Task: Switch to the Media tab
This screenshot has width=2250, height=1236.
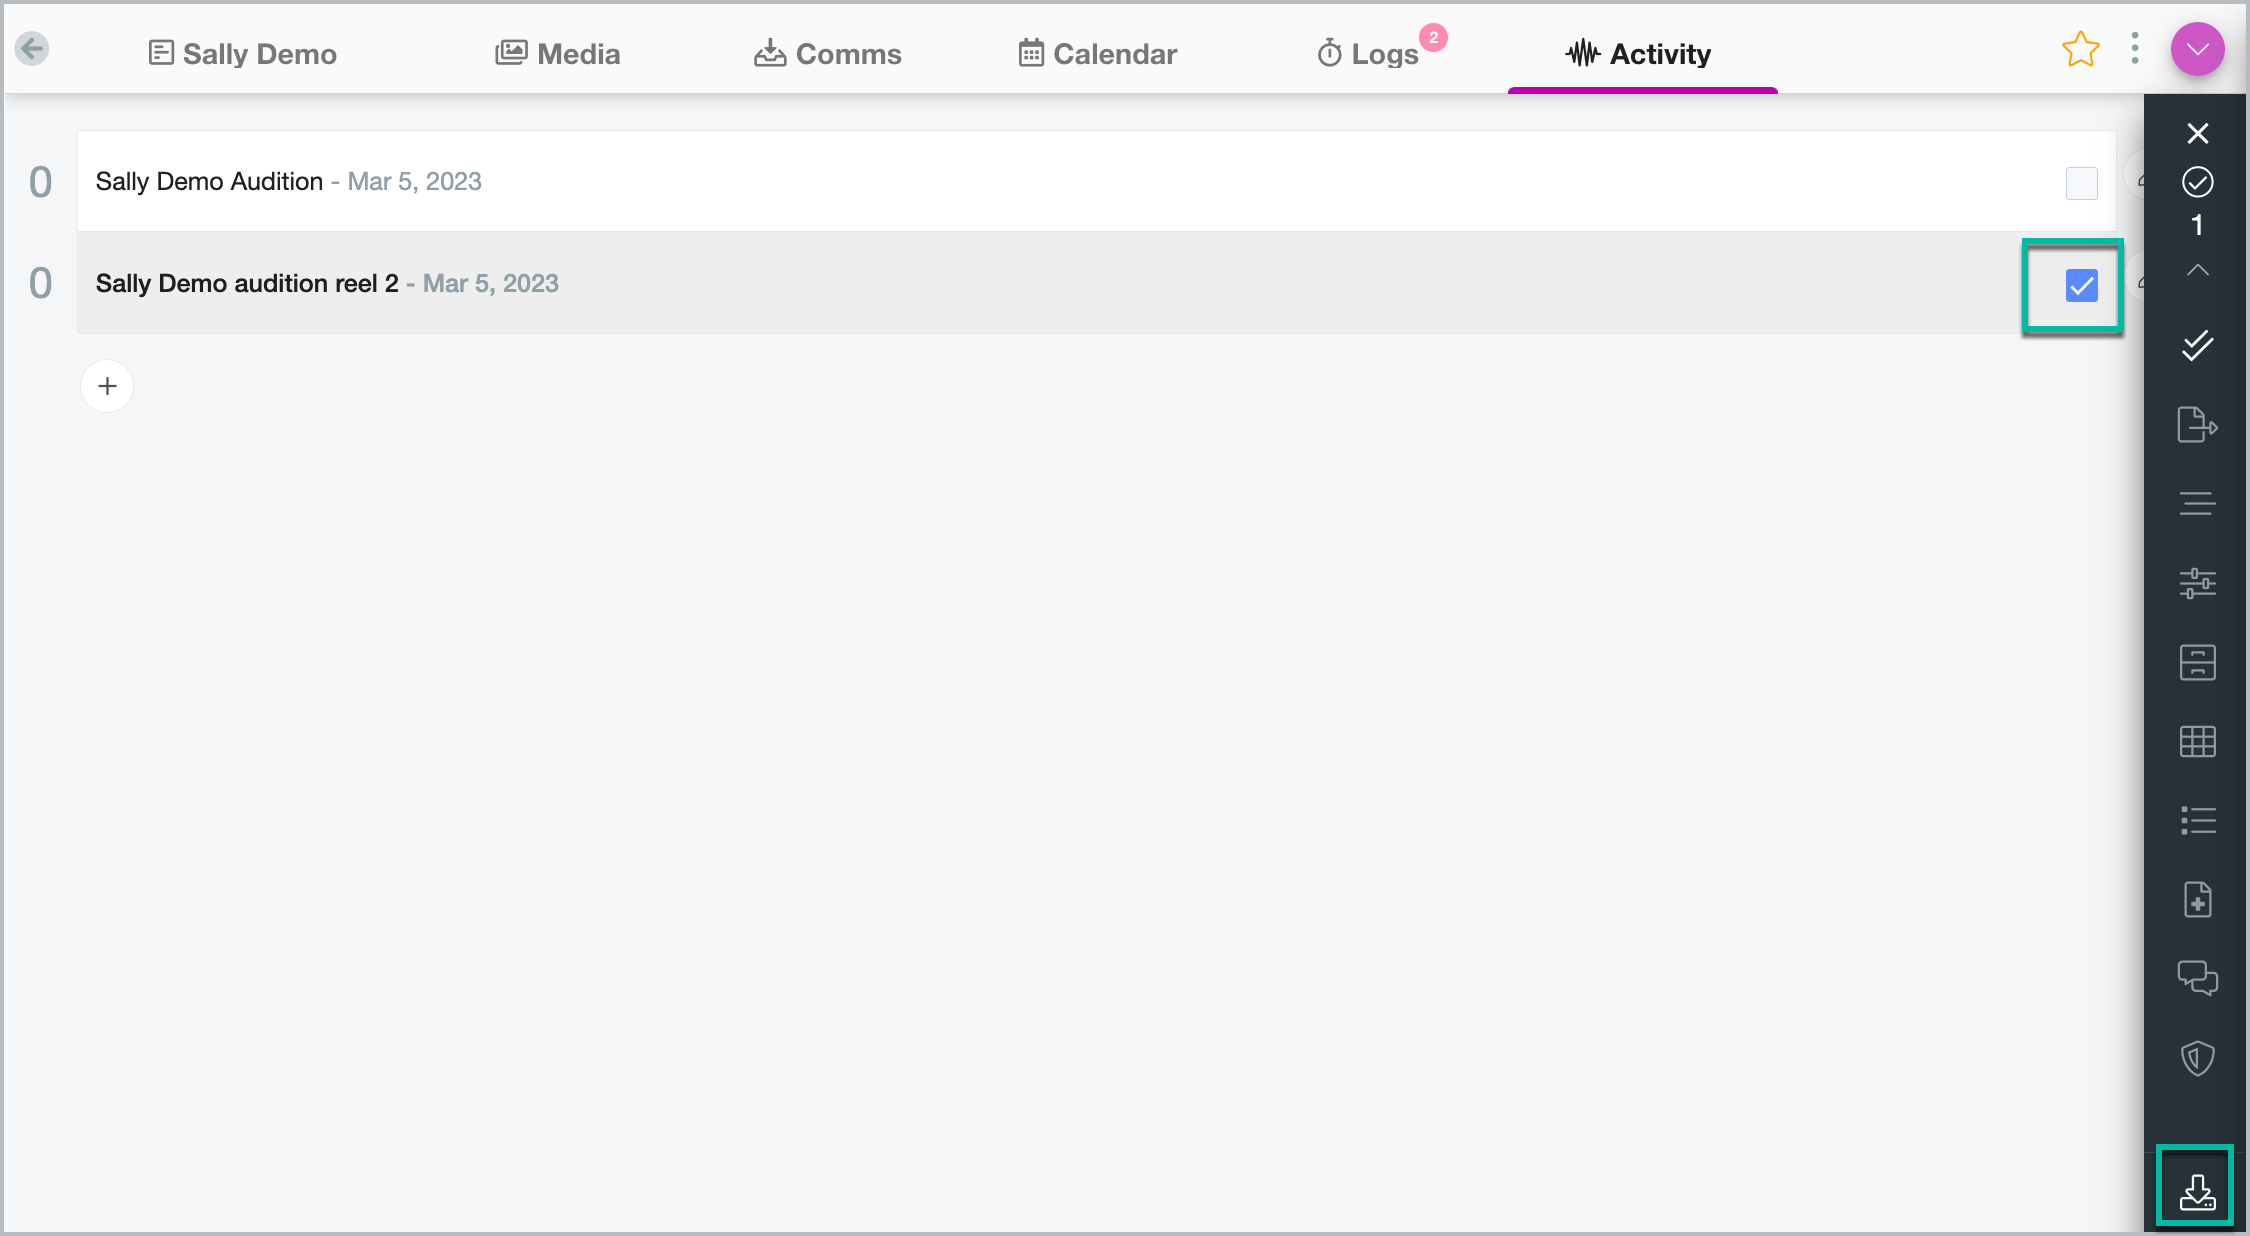Action: point(558,54)
